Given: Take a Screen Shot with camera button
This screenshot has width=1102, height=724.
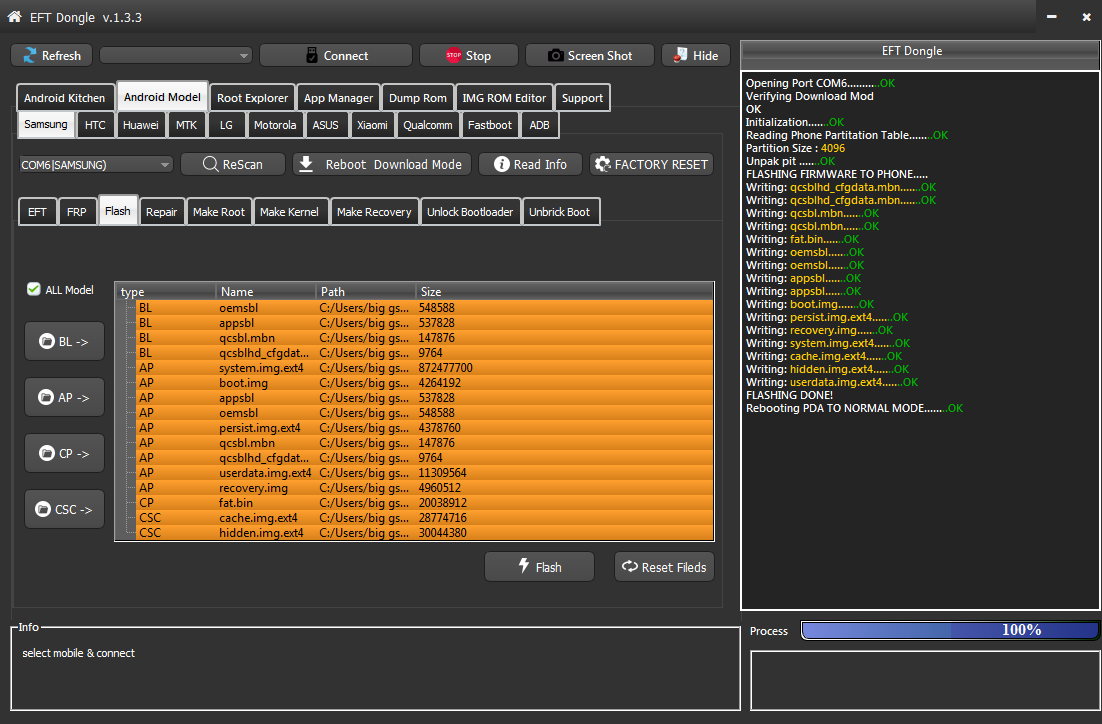Looking at the screenshot, I should pos(590,56).
